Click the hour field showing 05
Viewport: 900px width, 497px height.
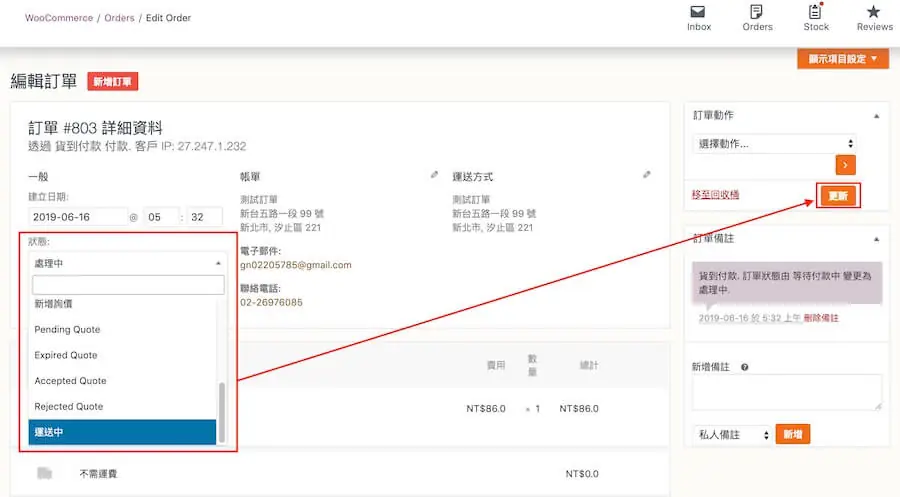pyautogui.click(x=160, y=217)
